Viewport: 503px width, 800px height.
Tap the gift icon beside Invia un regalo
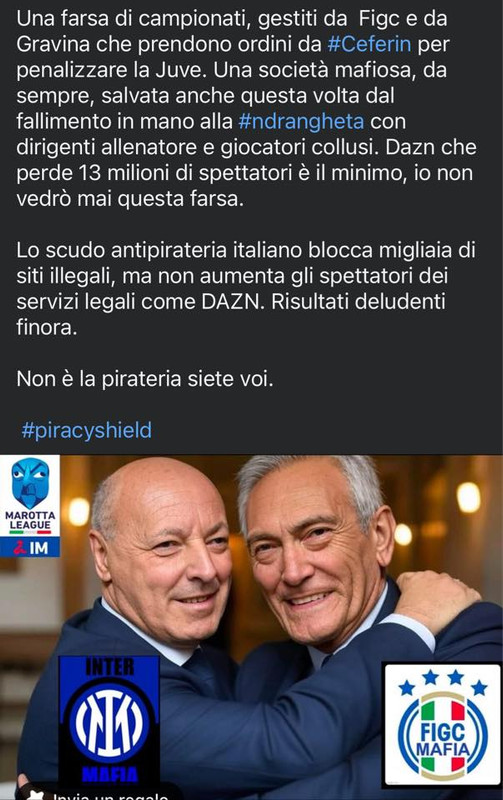click(x=35, y=795)
